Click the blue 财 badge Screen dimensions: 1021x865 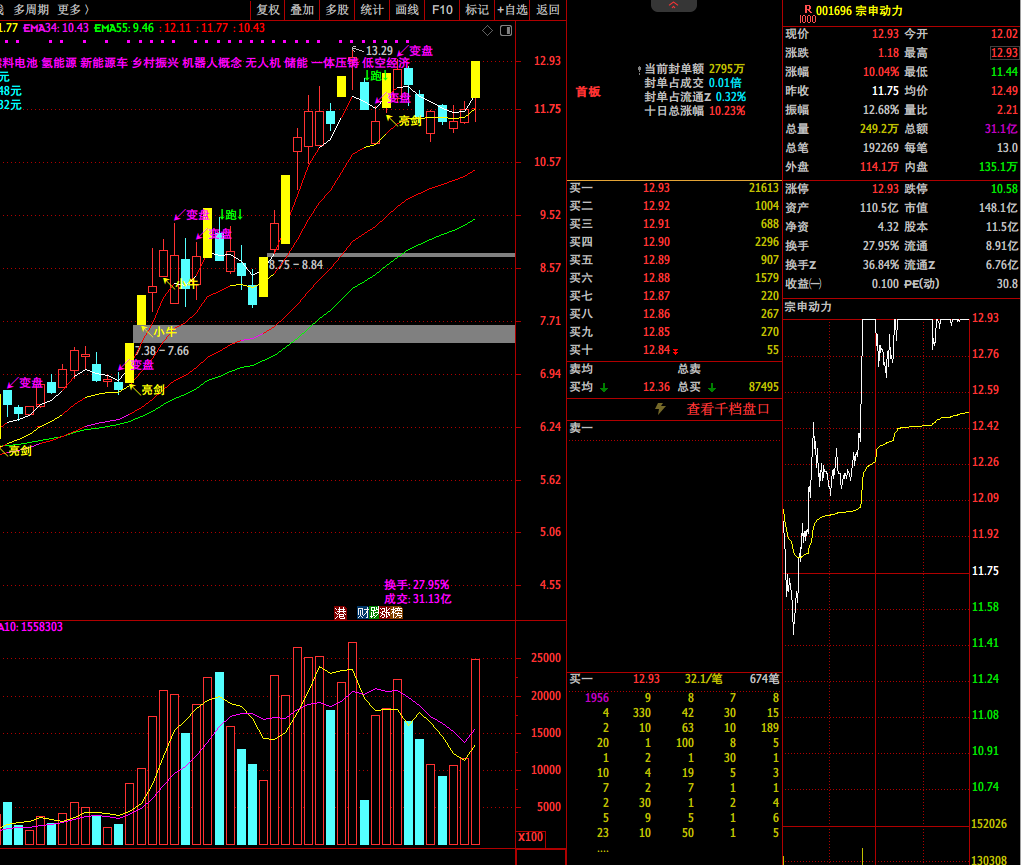[363, 613]
